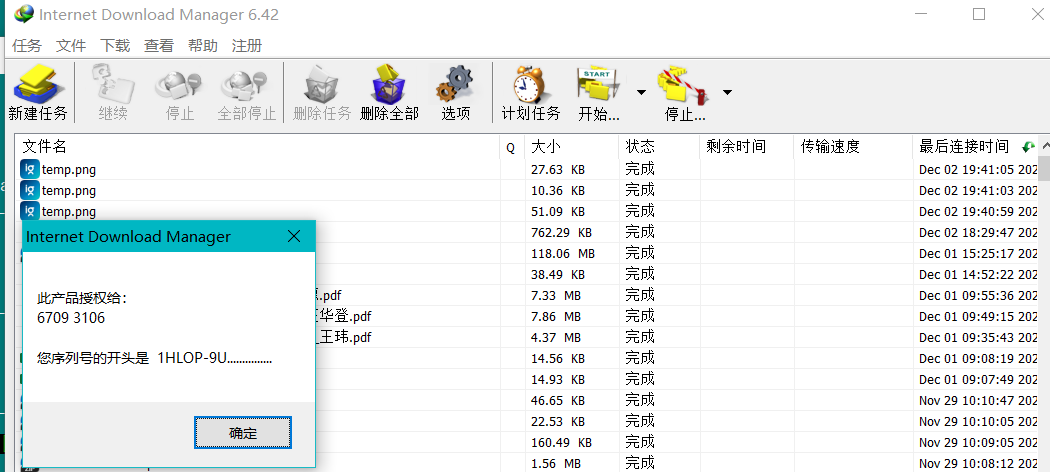
Task: Click date Dec 01 14:52:22 cell
Action: pyautogui.click(x=978, y=274)
